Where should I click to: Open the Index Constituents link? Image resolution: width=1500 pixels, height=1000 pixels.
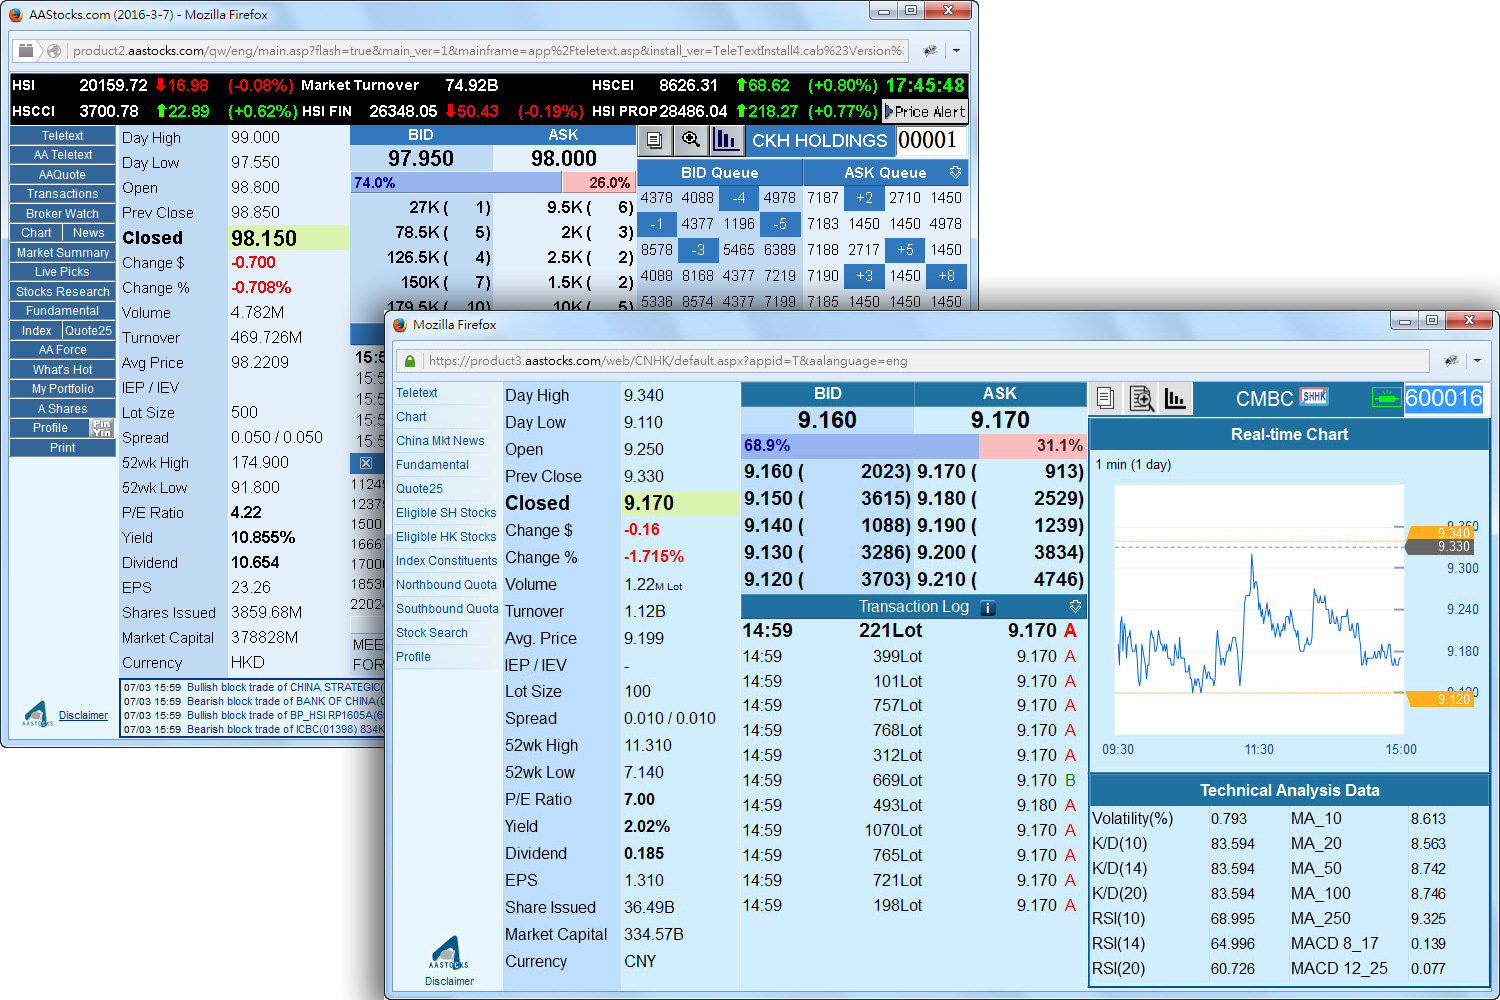point(446,561)
